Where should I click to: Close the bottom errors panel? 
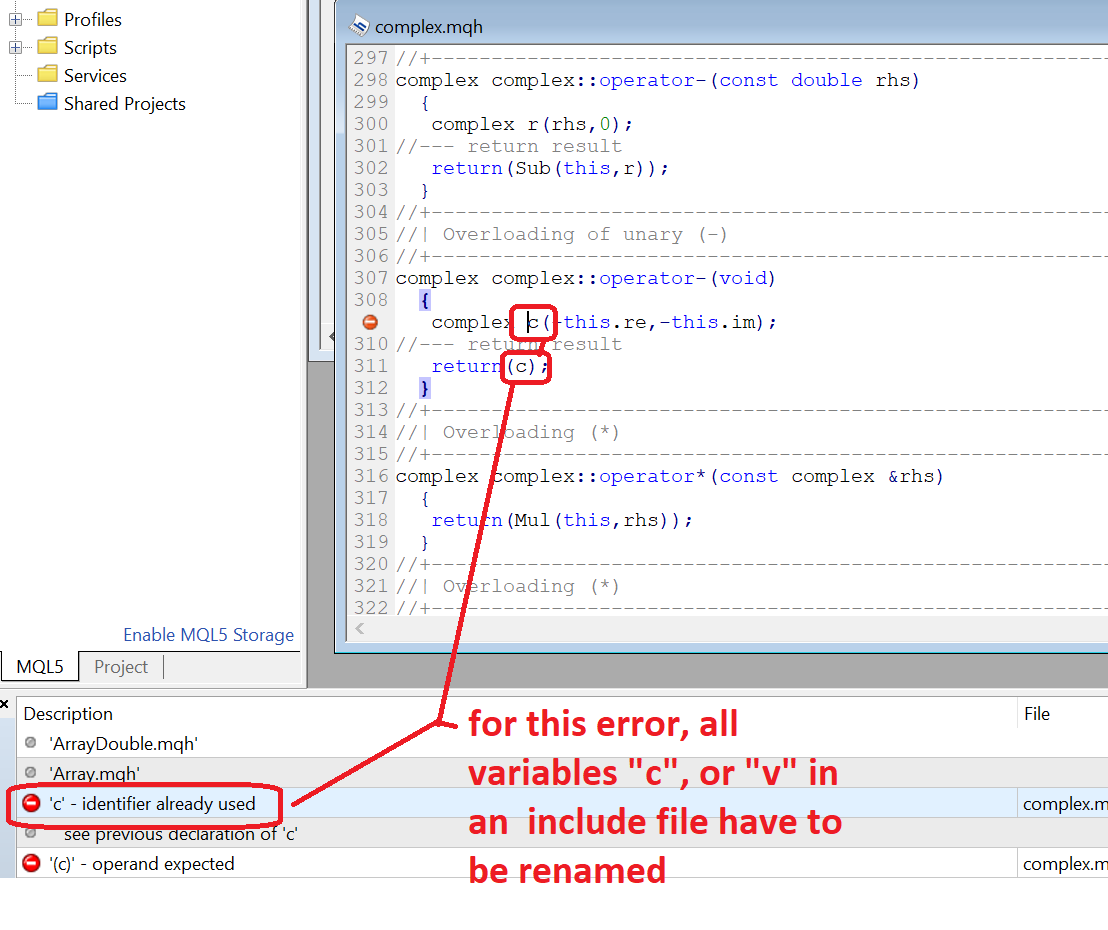click(5, 704)
